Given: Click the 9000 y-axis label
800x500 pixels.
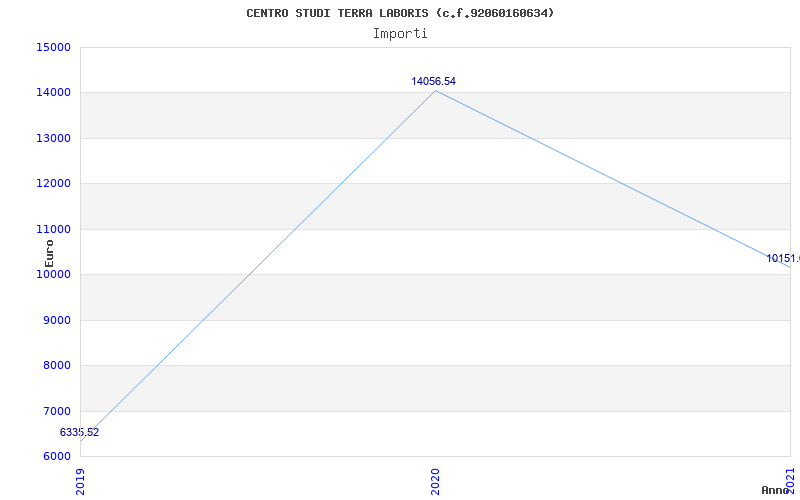Looking at the screenshot, I should tap(57, 320).
